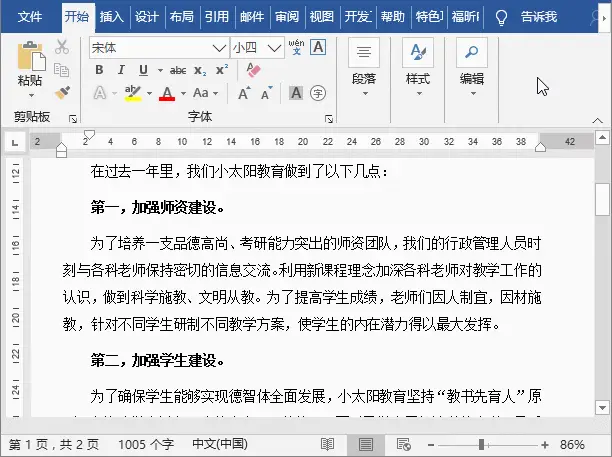
Task: Toggle Character Shading icon
Action: point(296,93)
